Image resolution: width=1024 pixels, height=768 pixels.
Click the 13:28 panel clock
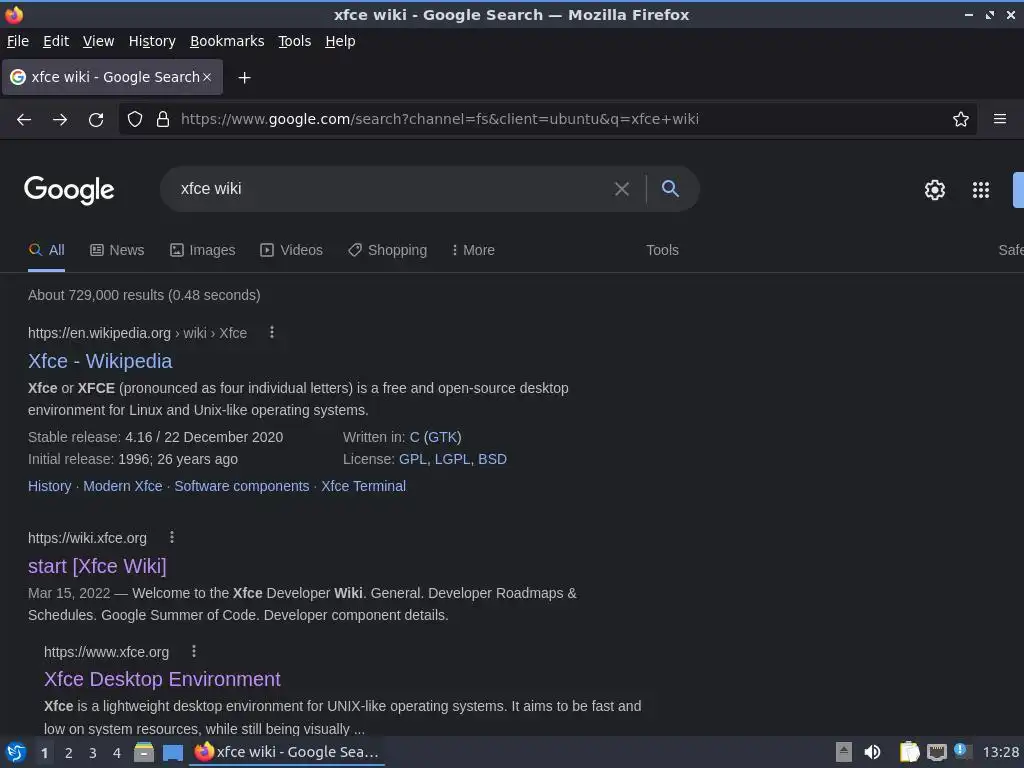(x=1000, y=752)
